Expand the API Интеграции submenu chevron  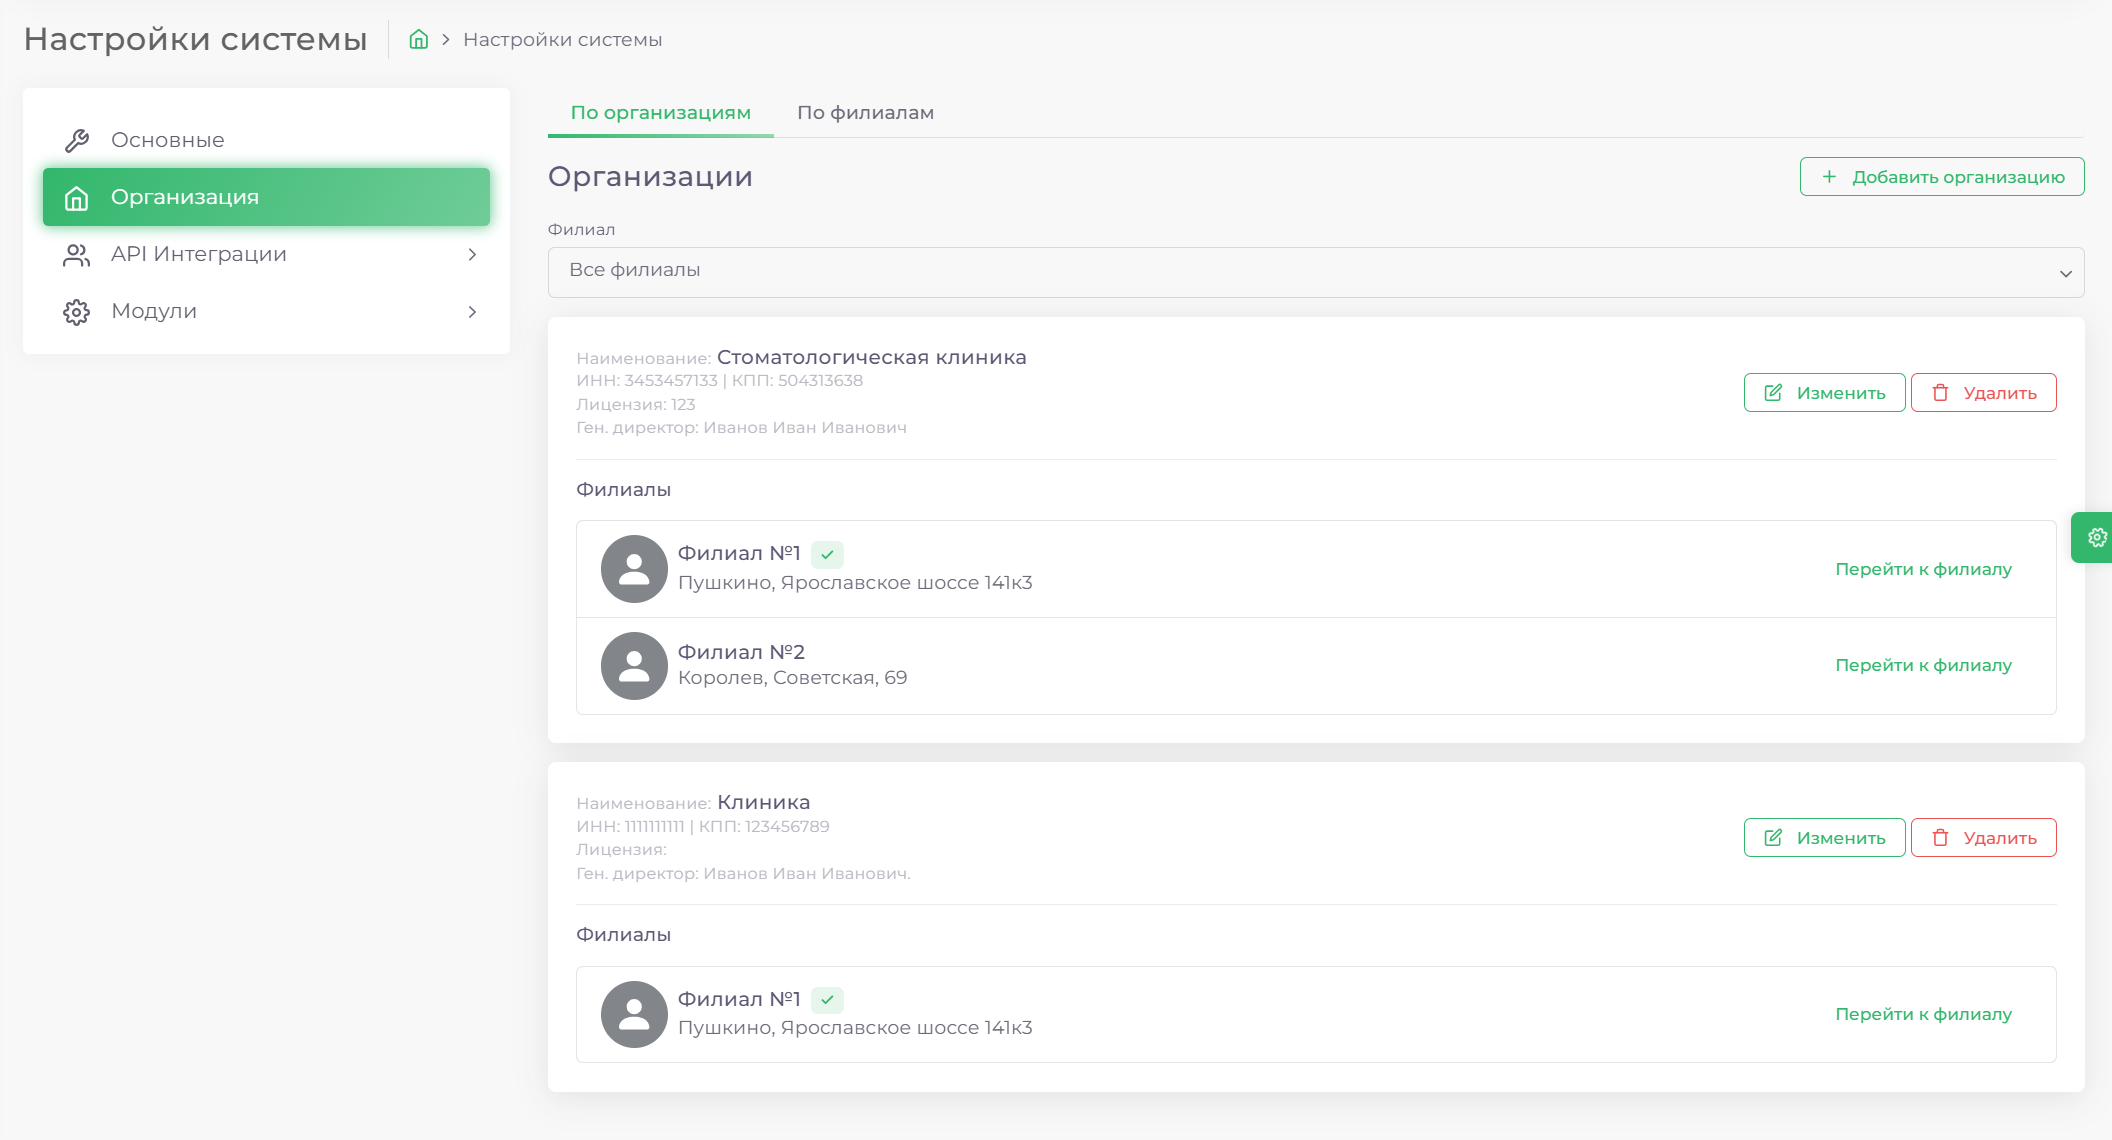472,255
